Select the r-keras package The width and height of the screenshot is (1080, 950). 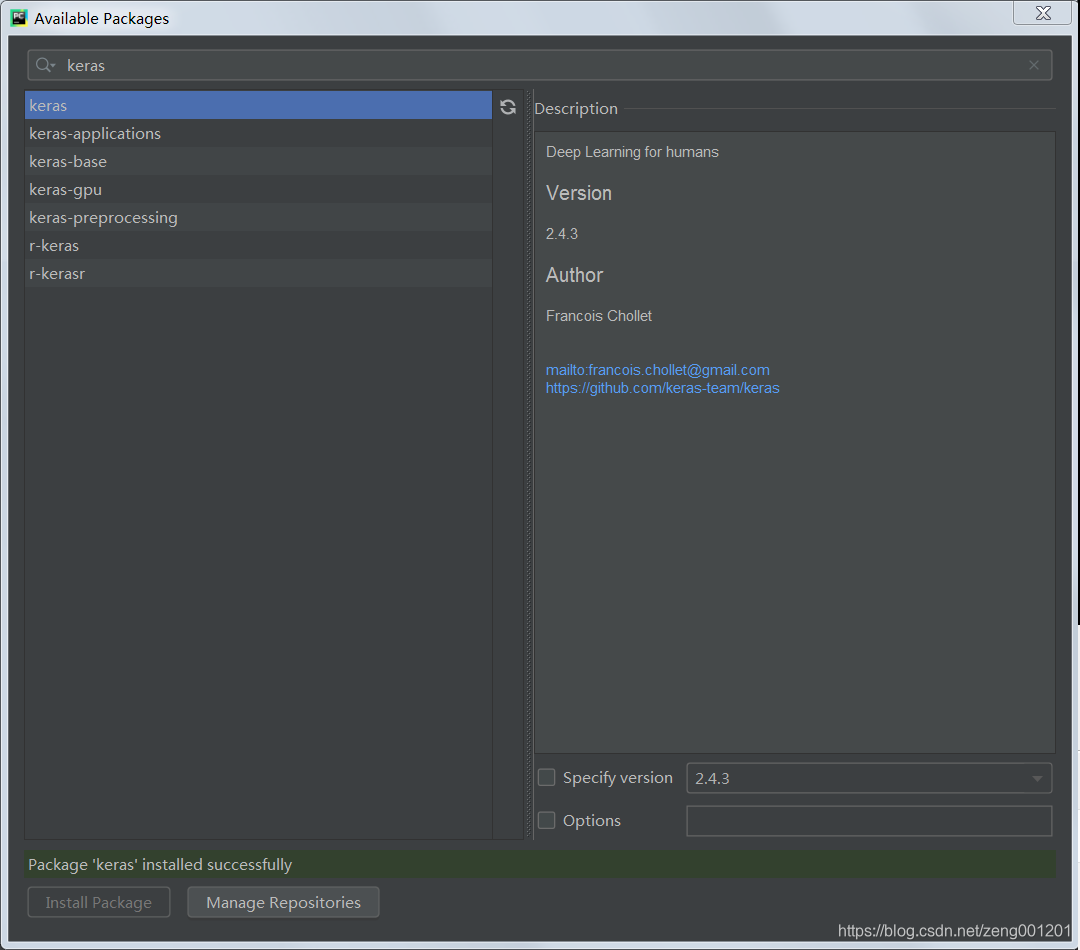pyautogui.click(x=258, y=245)
